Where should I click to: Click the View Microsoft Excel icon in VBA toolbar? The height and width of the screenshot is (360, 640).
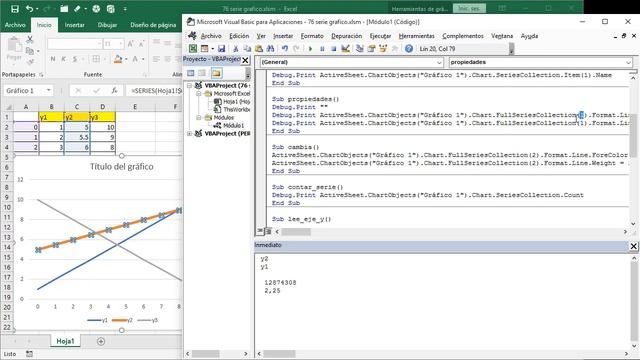click(193, 49)
